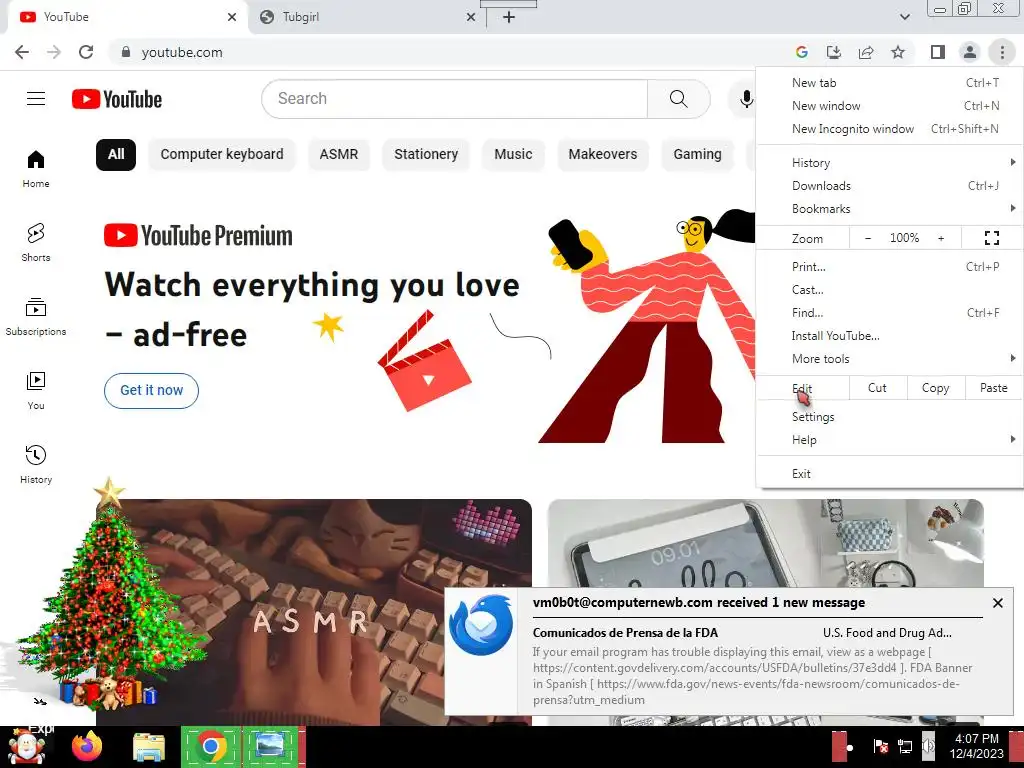
Task: Choose New window in Chrome menu
Action: pos(889,106)
